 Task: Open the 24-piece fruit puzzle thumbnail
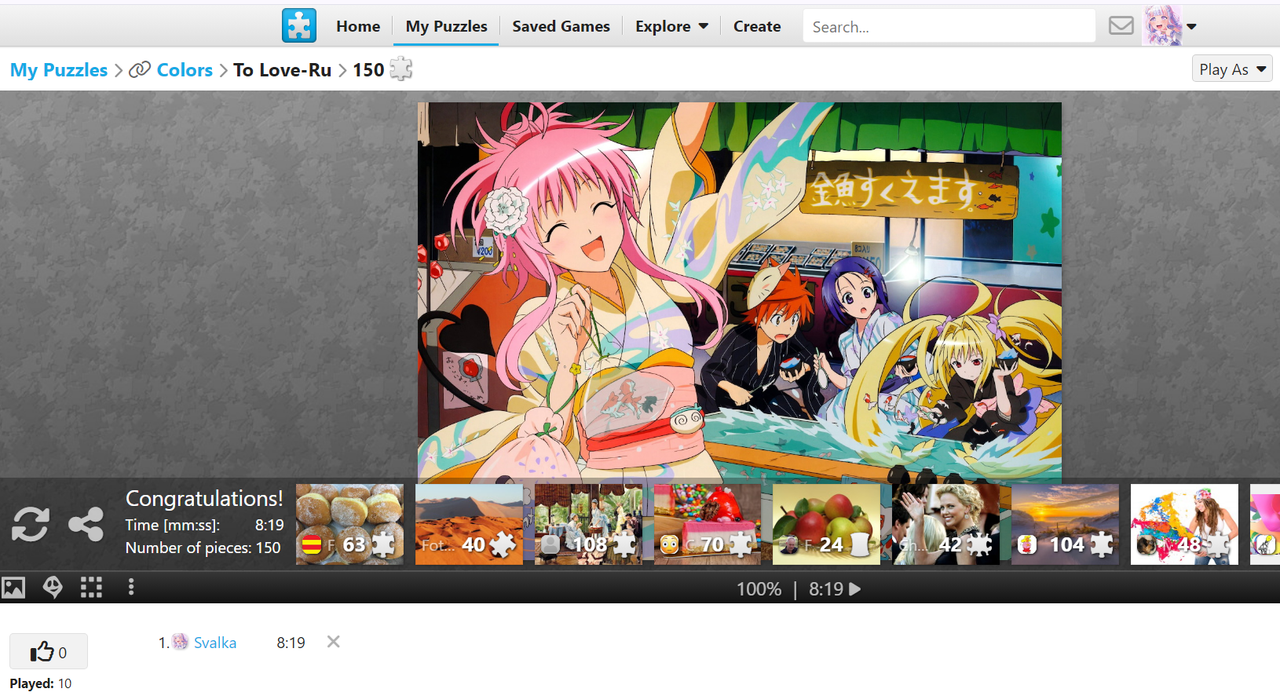827,524
